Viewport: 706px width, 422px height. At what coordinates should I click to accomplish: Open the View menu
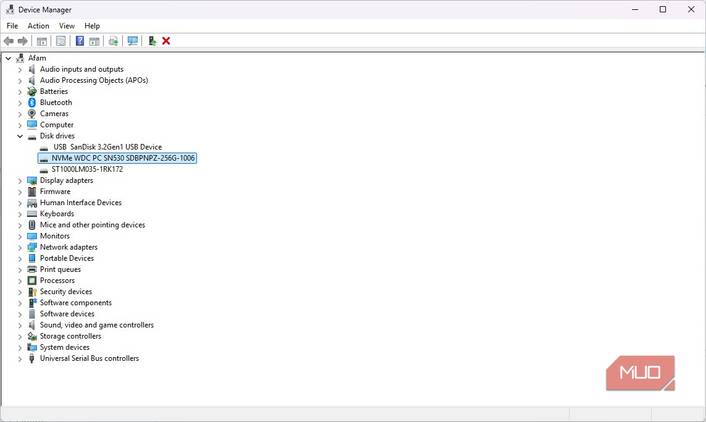coord(67,26)
